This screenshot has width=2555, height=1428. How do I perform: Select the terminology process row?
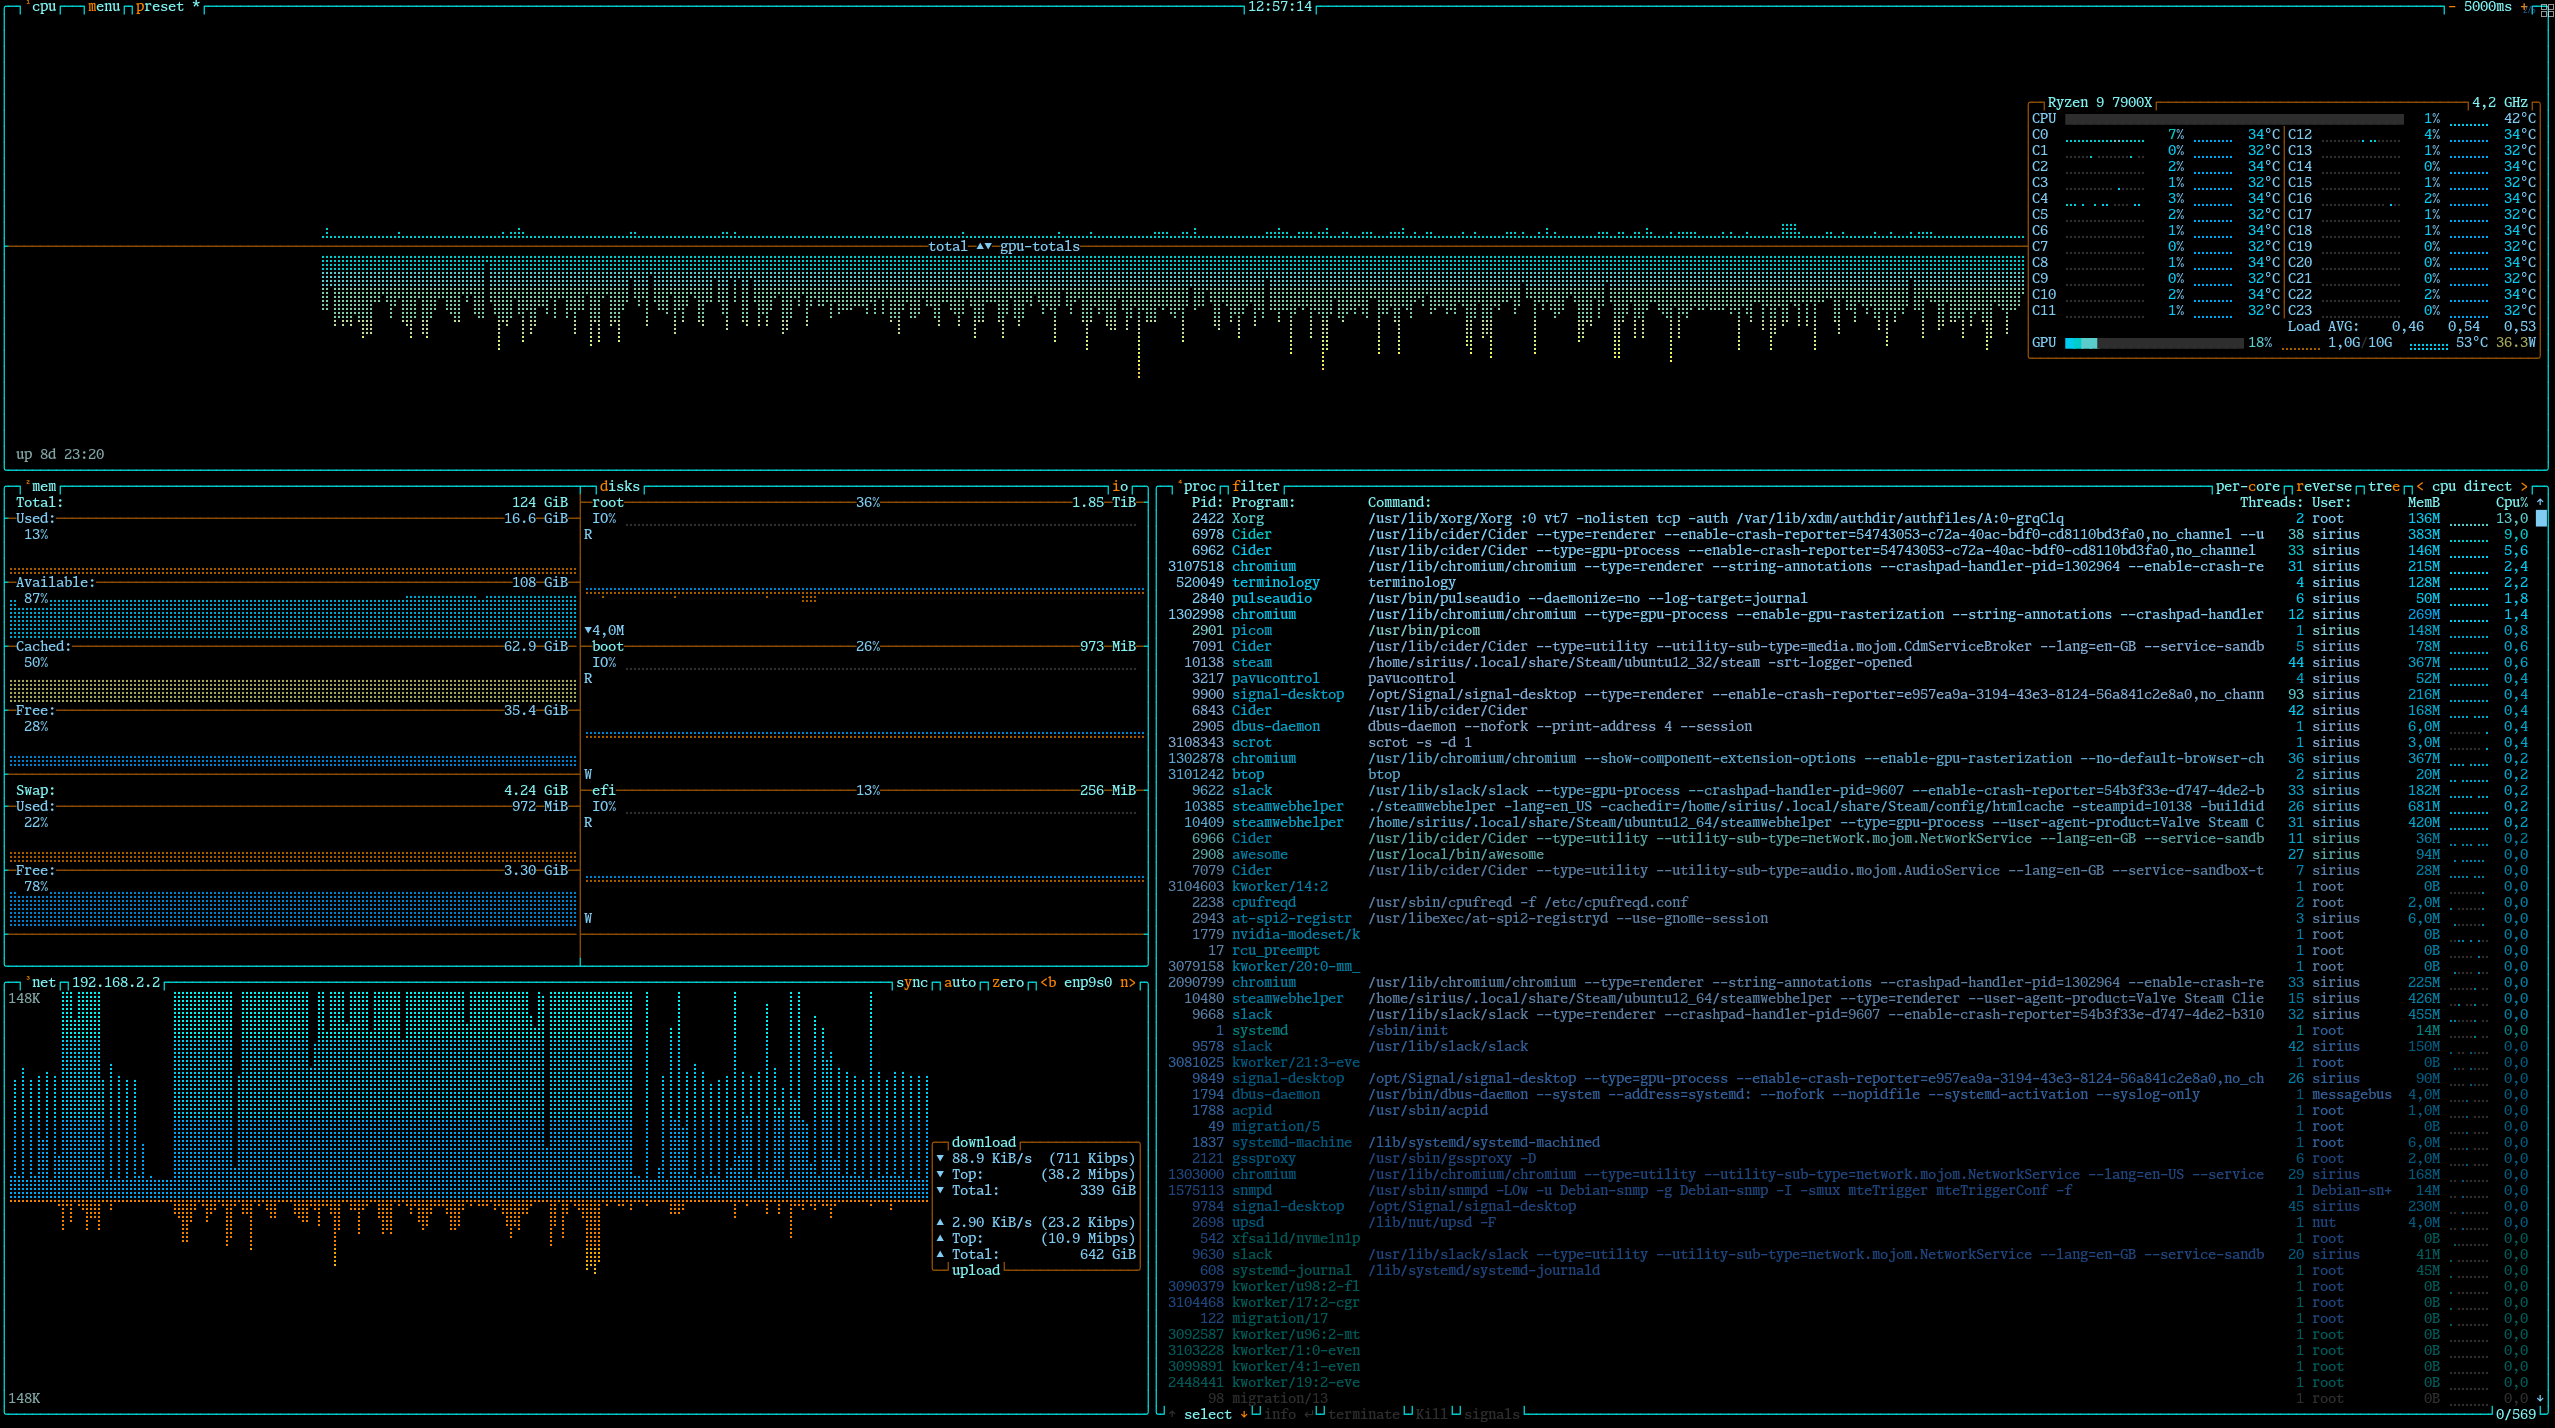tap(1848, 583)
